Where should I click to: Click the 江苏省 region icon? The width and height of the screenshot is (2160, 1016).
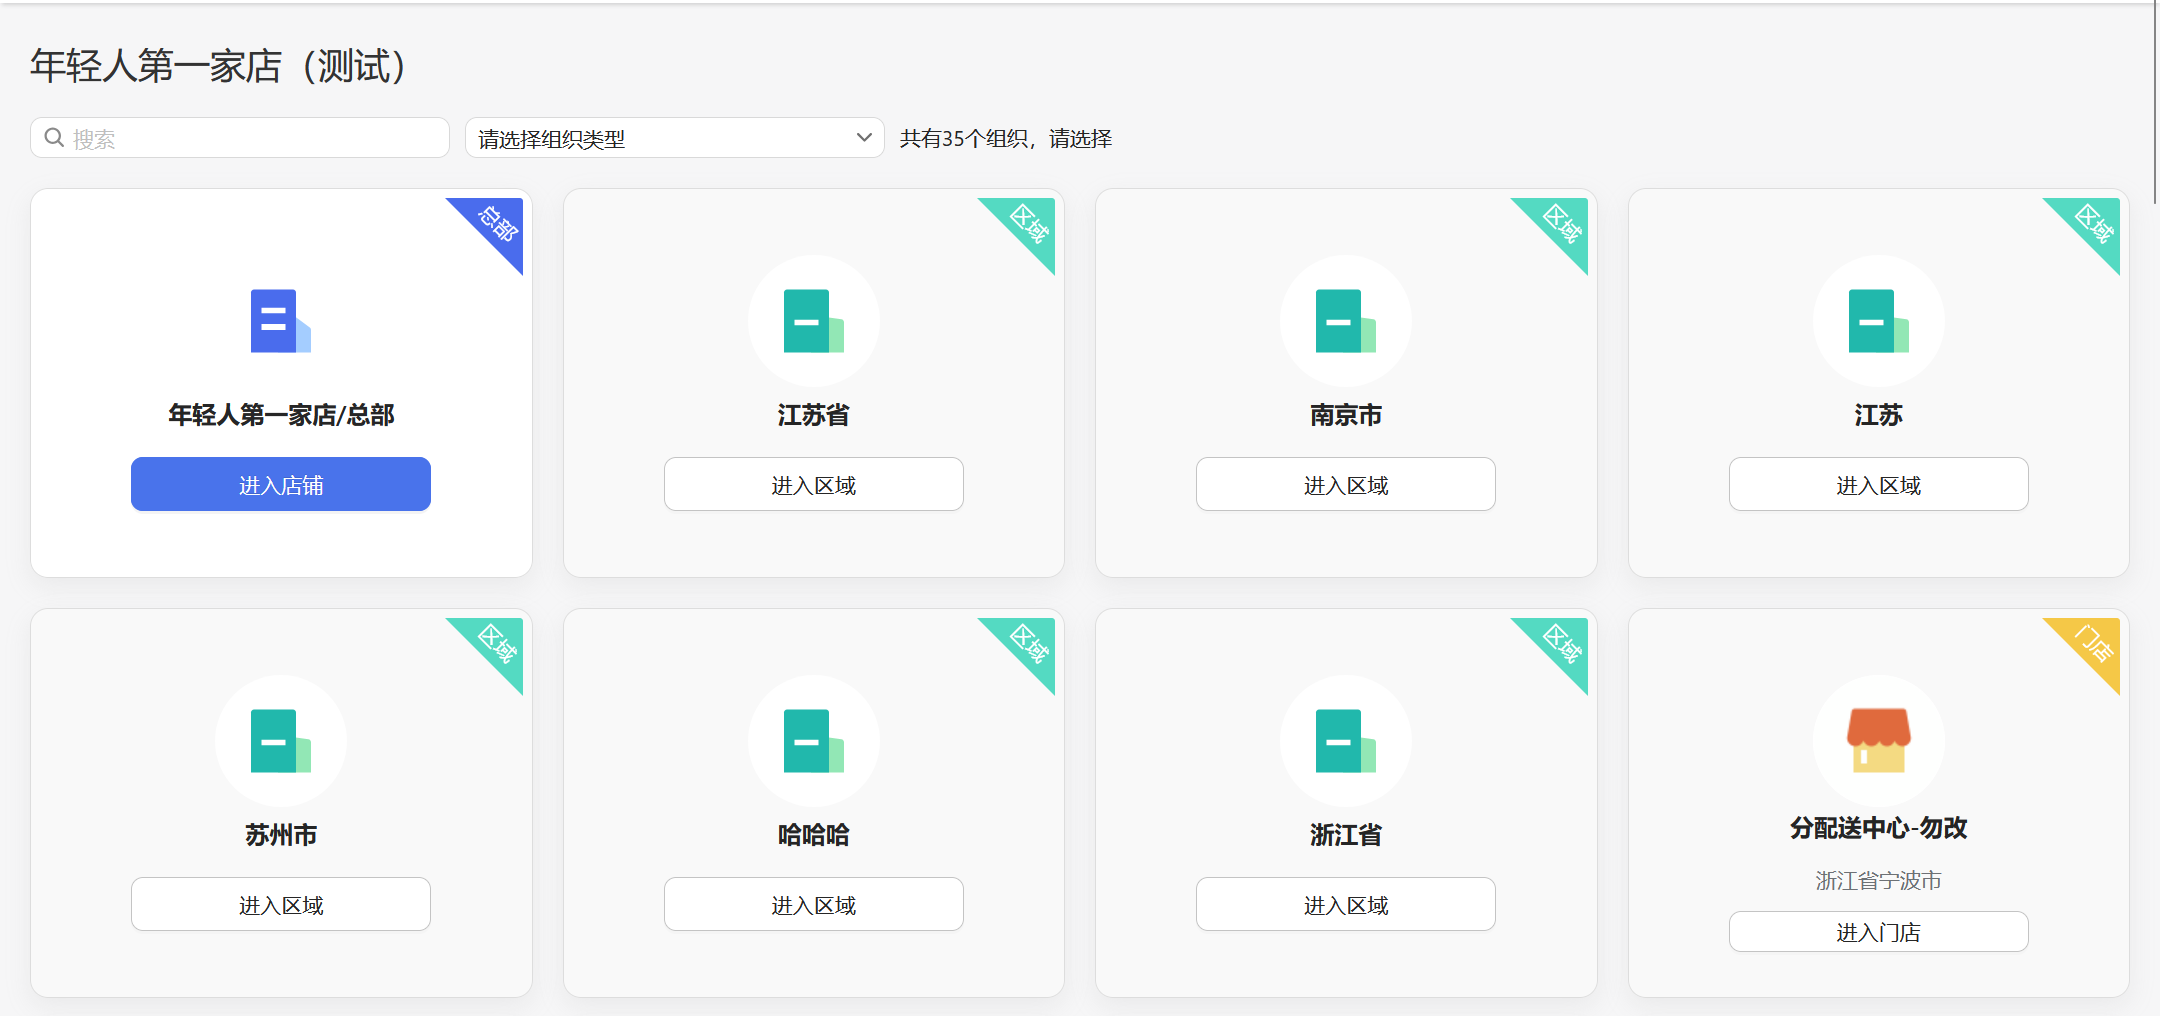[814, 321]
